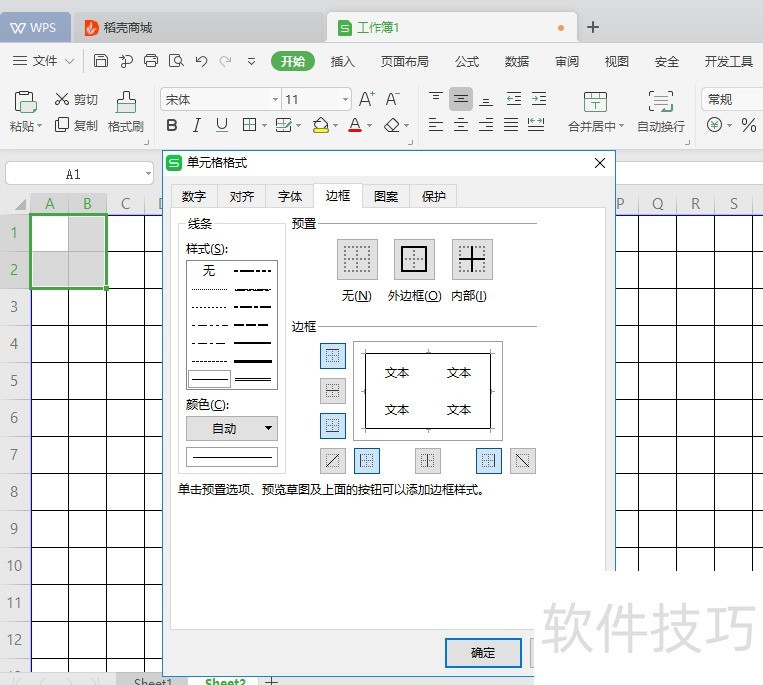This screenshot has height=685, width=763.
Task: Click the 剪切 (Cut) button
Action: click(76, 99)
